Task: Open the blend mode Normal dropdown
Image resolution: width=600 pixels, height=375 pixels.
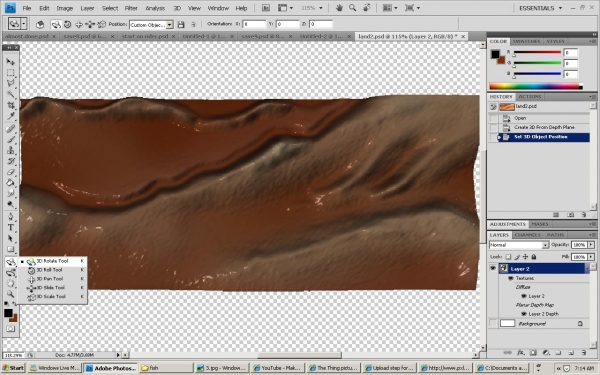Action: (545, 245)
